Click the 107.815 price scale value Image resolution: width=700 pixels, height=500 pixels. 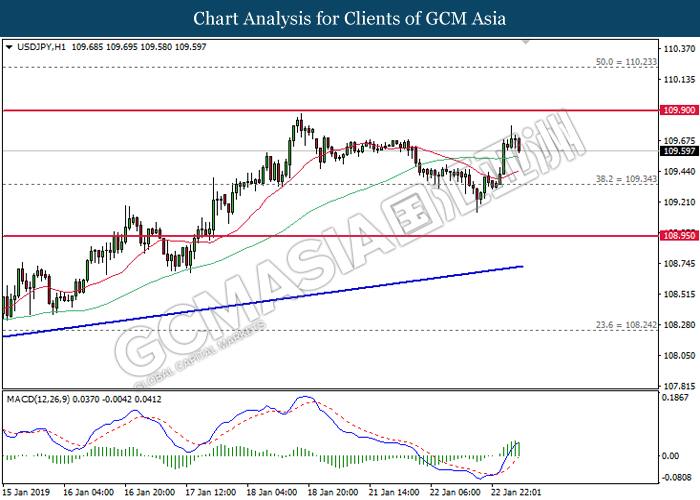tap(679, 386)
